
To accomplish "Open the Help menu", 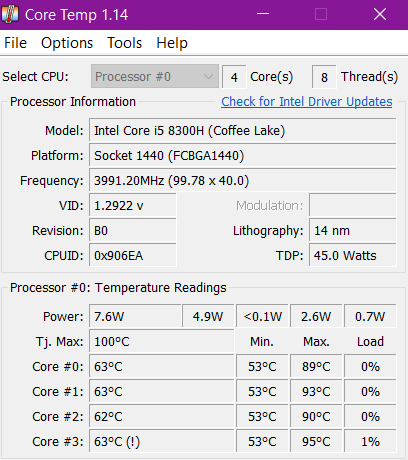I will 172,43.
